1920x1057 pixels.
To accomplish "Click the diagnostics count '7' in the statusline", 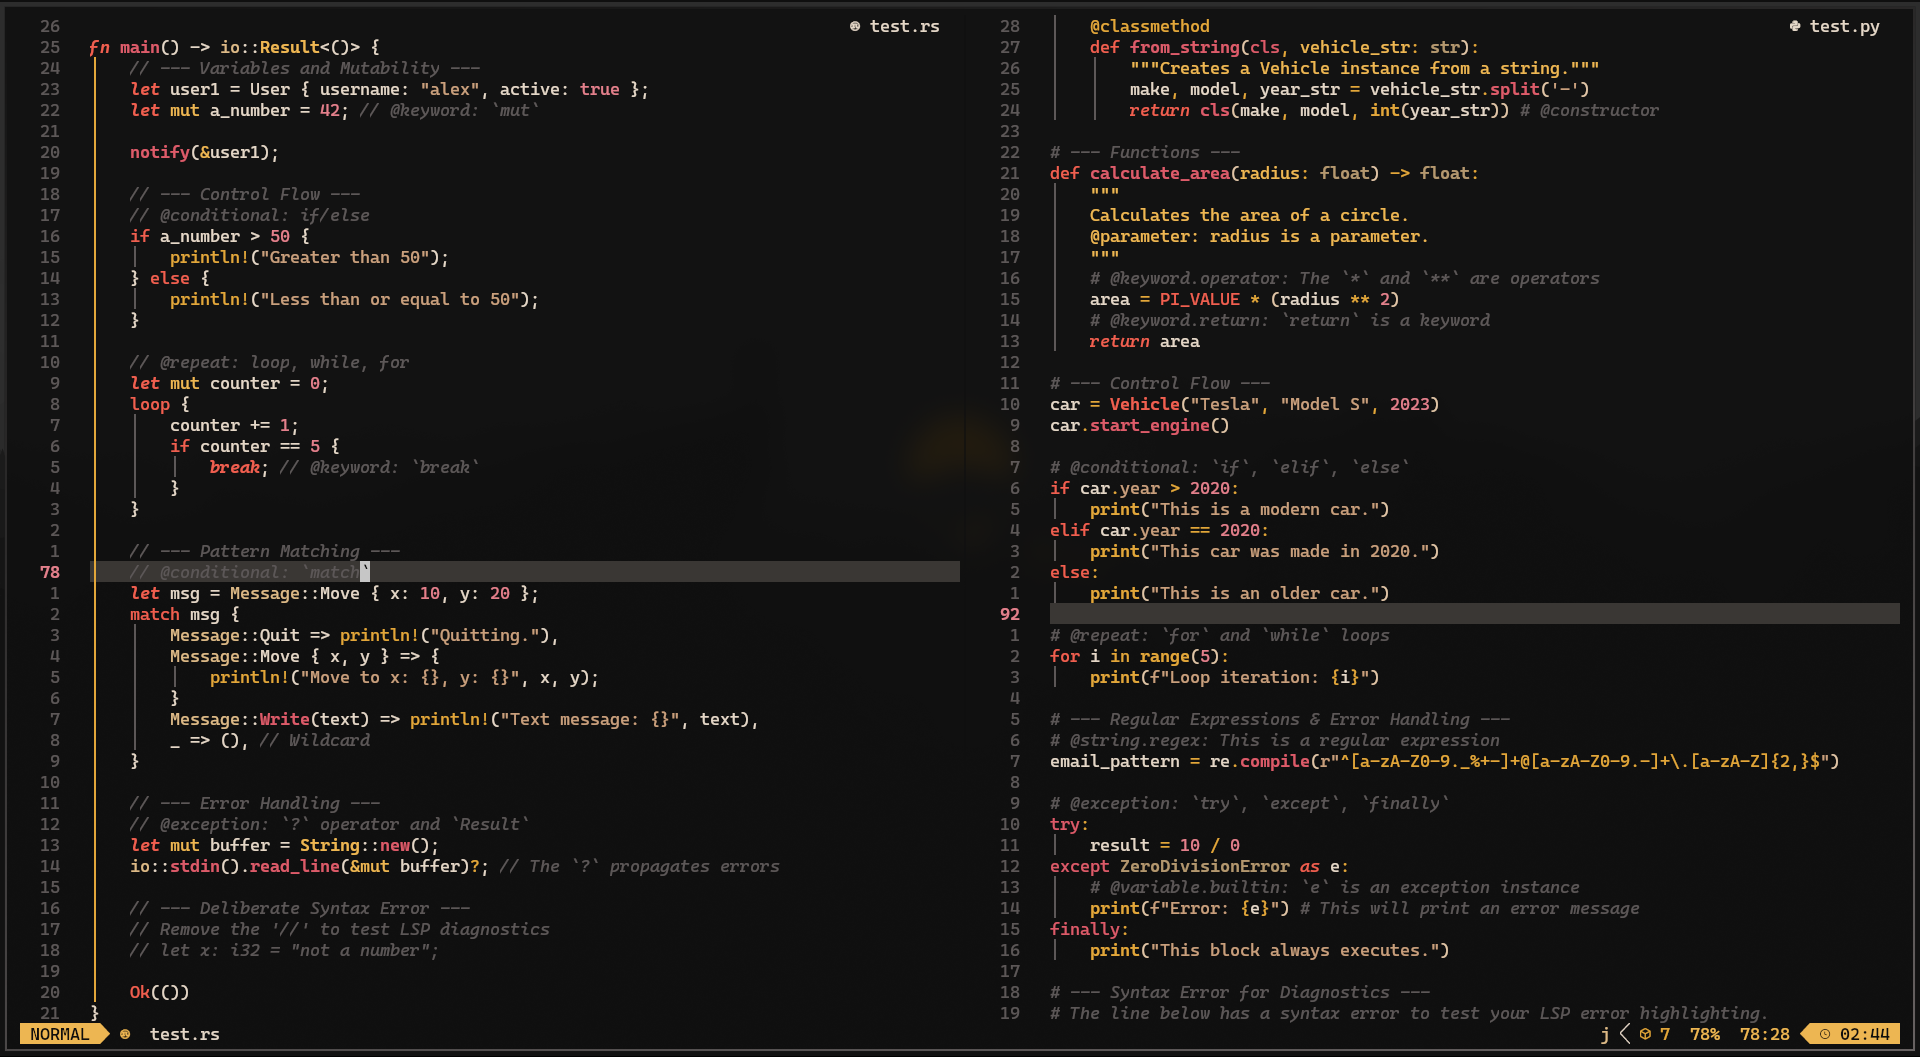I will coord(1664,1034).
